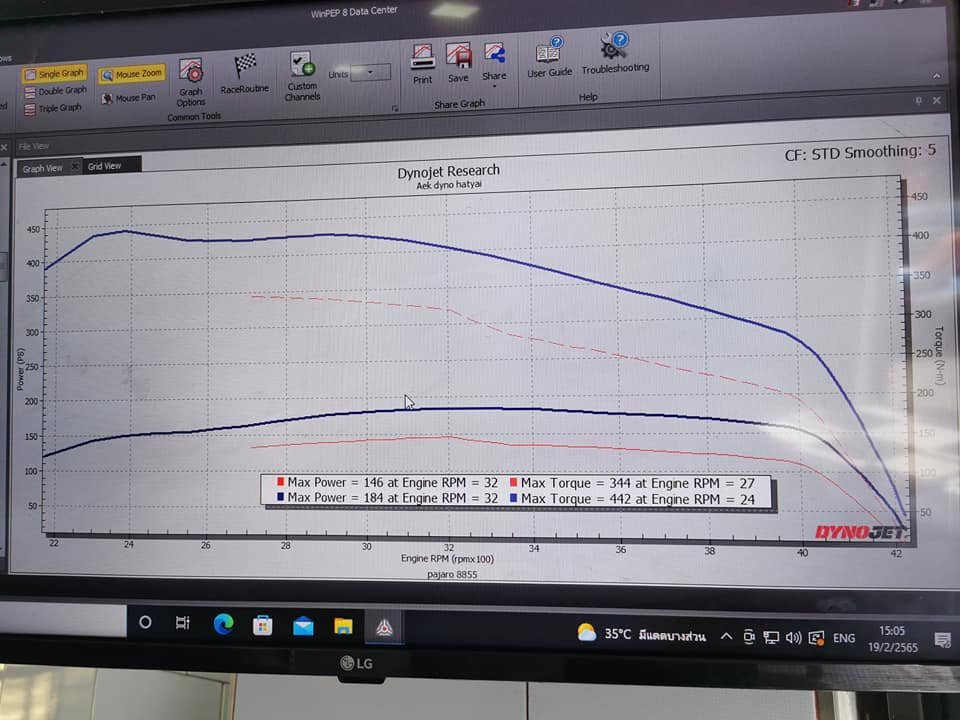Print the dyno graph
This screenshot has height=720, width=960.
pyautogui.click(x=423, y=63)
